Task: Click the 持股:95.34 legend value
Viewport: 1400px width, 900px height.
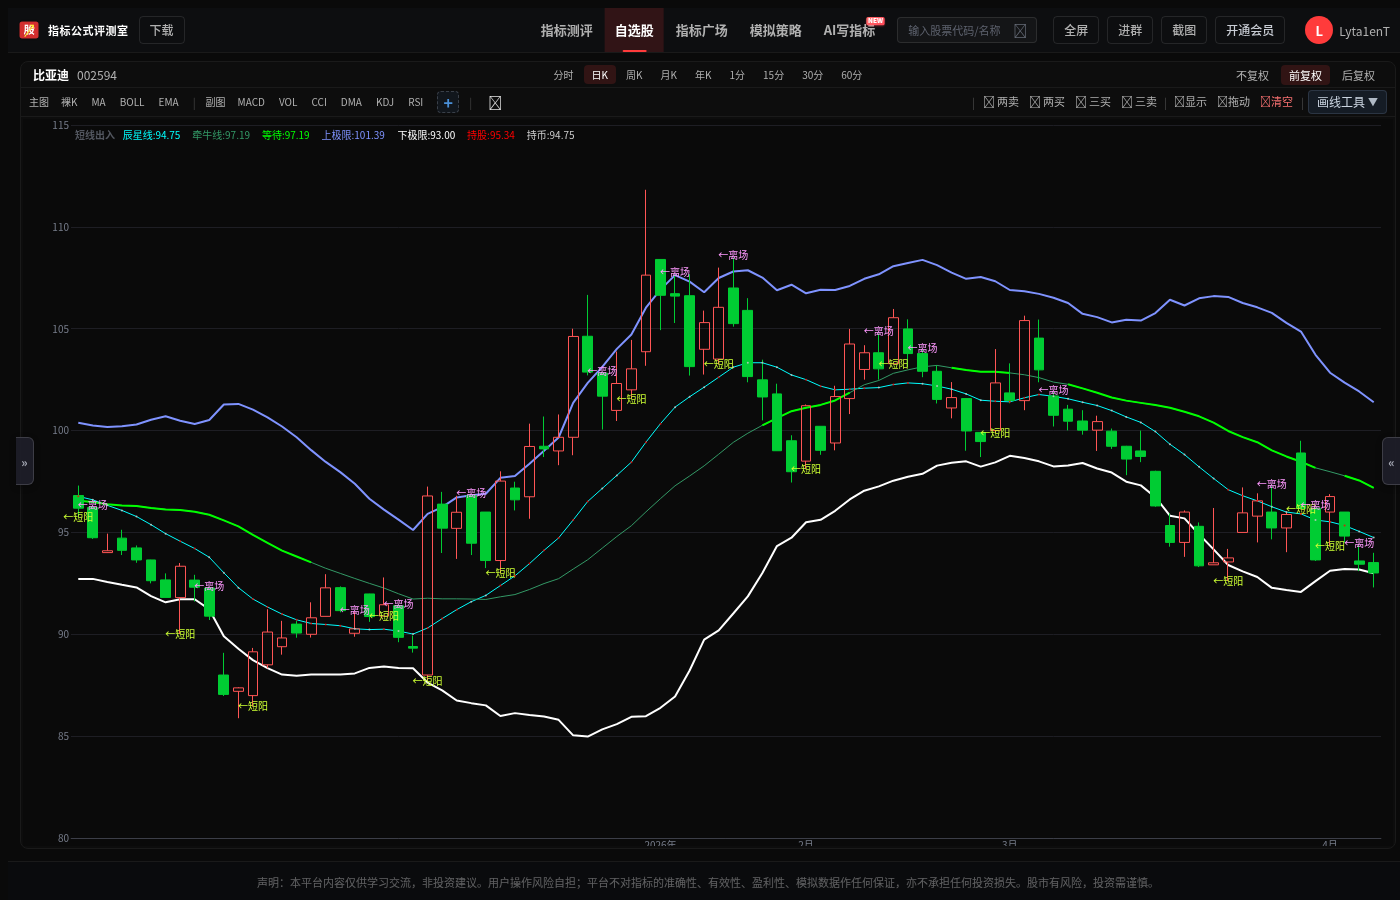Action: coord(491,135)
